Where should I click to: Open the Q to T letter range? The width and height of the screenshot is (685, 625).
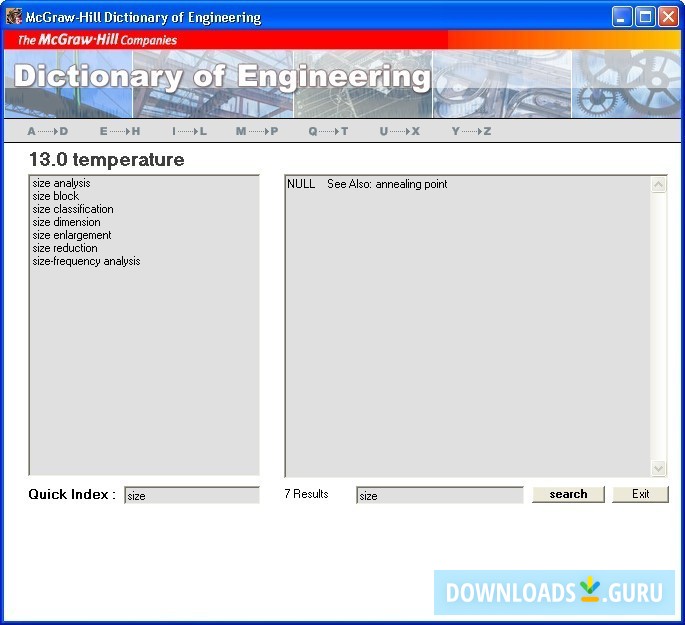click(328, 131)
